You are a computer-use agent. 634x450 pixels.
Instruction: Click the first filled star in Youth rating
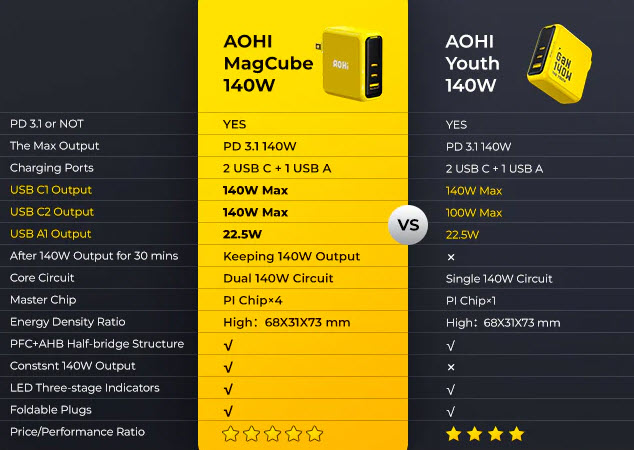tap(453, 433)
